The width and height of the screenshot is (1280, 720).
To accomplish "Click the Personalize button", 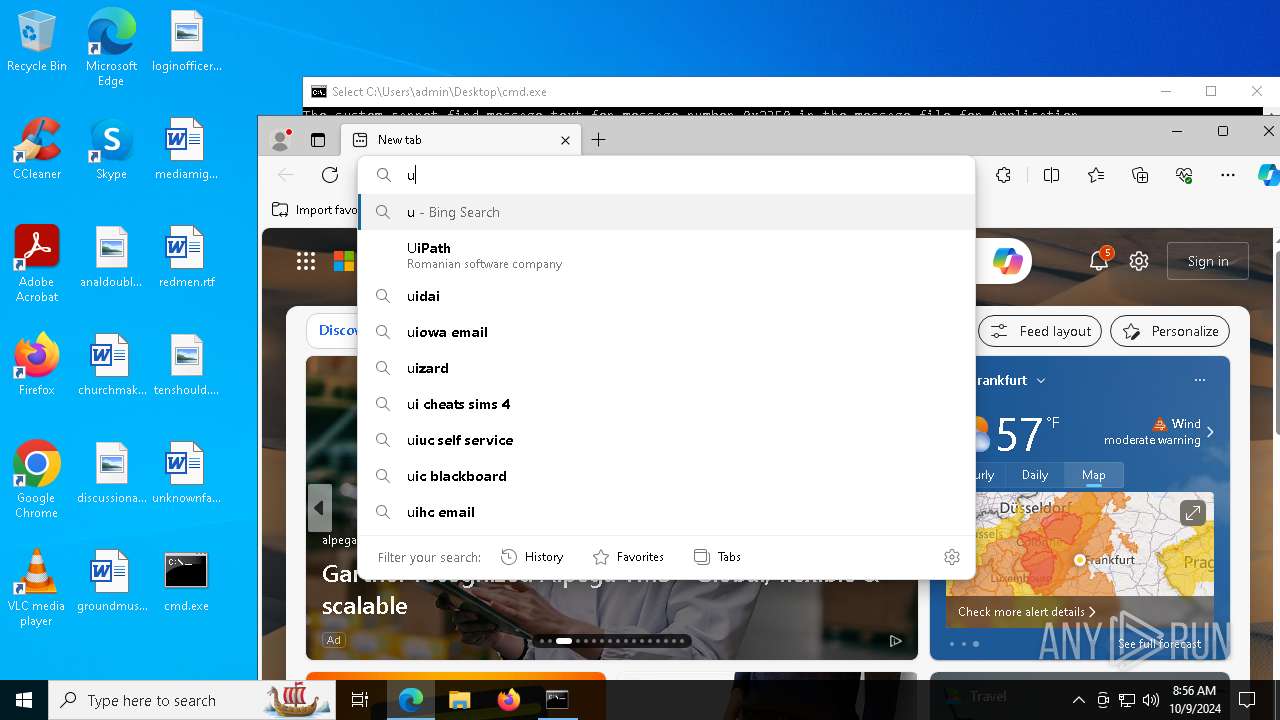I will click(1170, 331).
